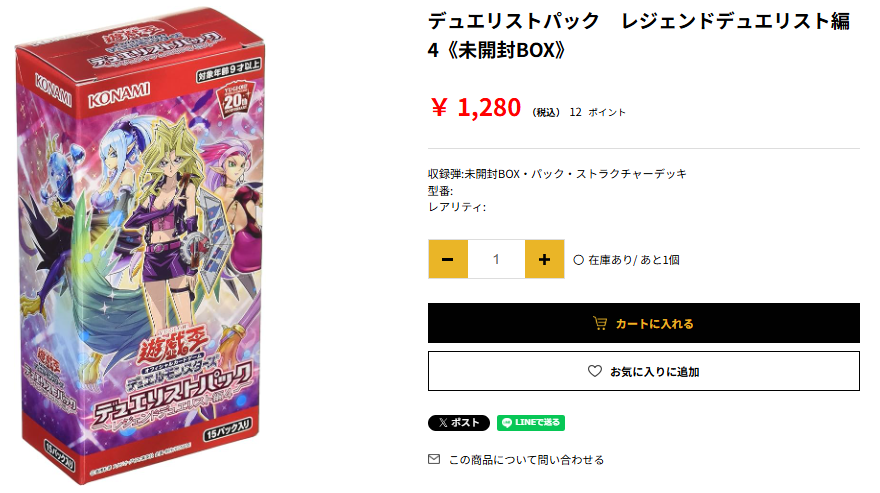This screenshot has height=493, width=880.
Task: Focus the quantity input field showing 1
Action: [496, 259]
